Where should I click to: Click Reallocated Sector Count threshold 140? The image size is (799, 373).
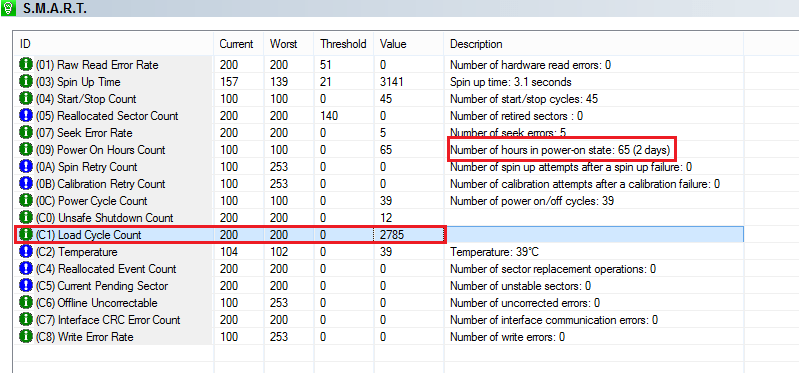(x=329, y=116)
